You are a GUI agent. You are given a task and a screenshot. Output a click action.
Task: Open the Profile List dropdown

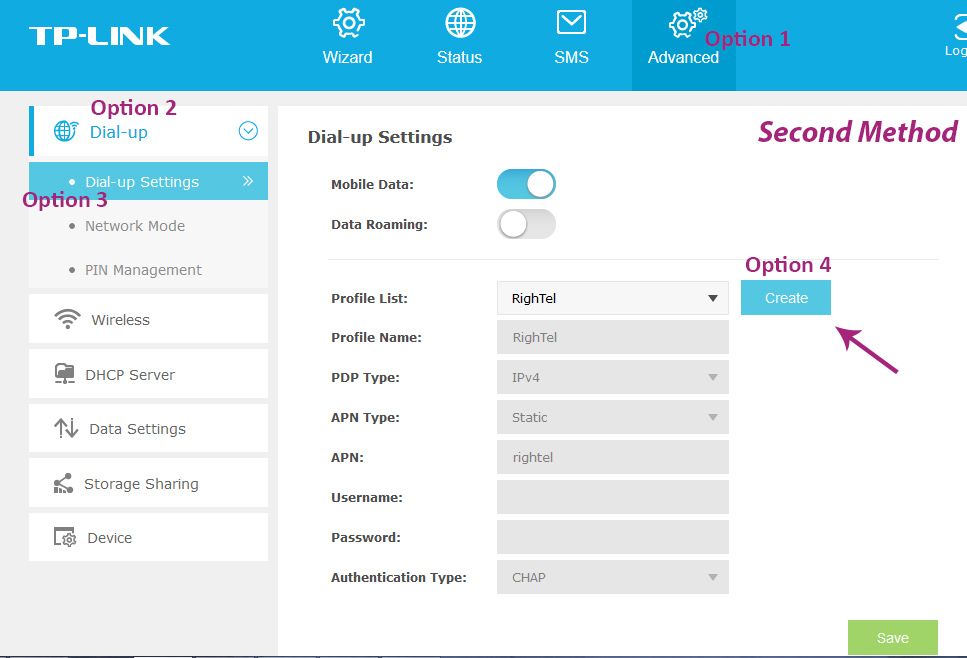click(x=612, y=298)
